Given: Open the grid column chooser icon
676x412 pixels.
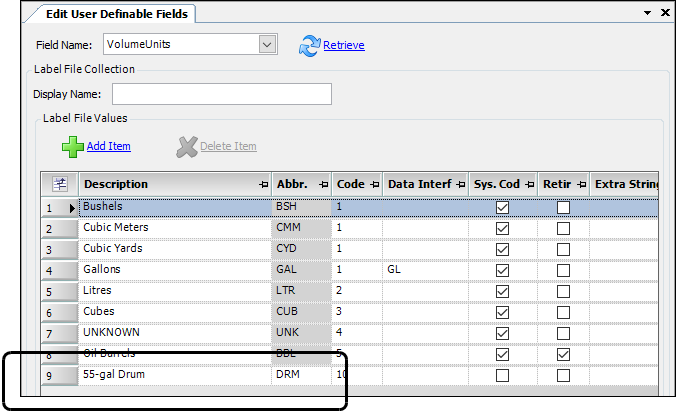Looking at the screenshot, I should [x=59, y=184].
